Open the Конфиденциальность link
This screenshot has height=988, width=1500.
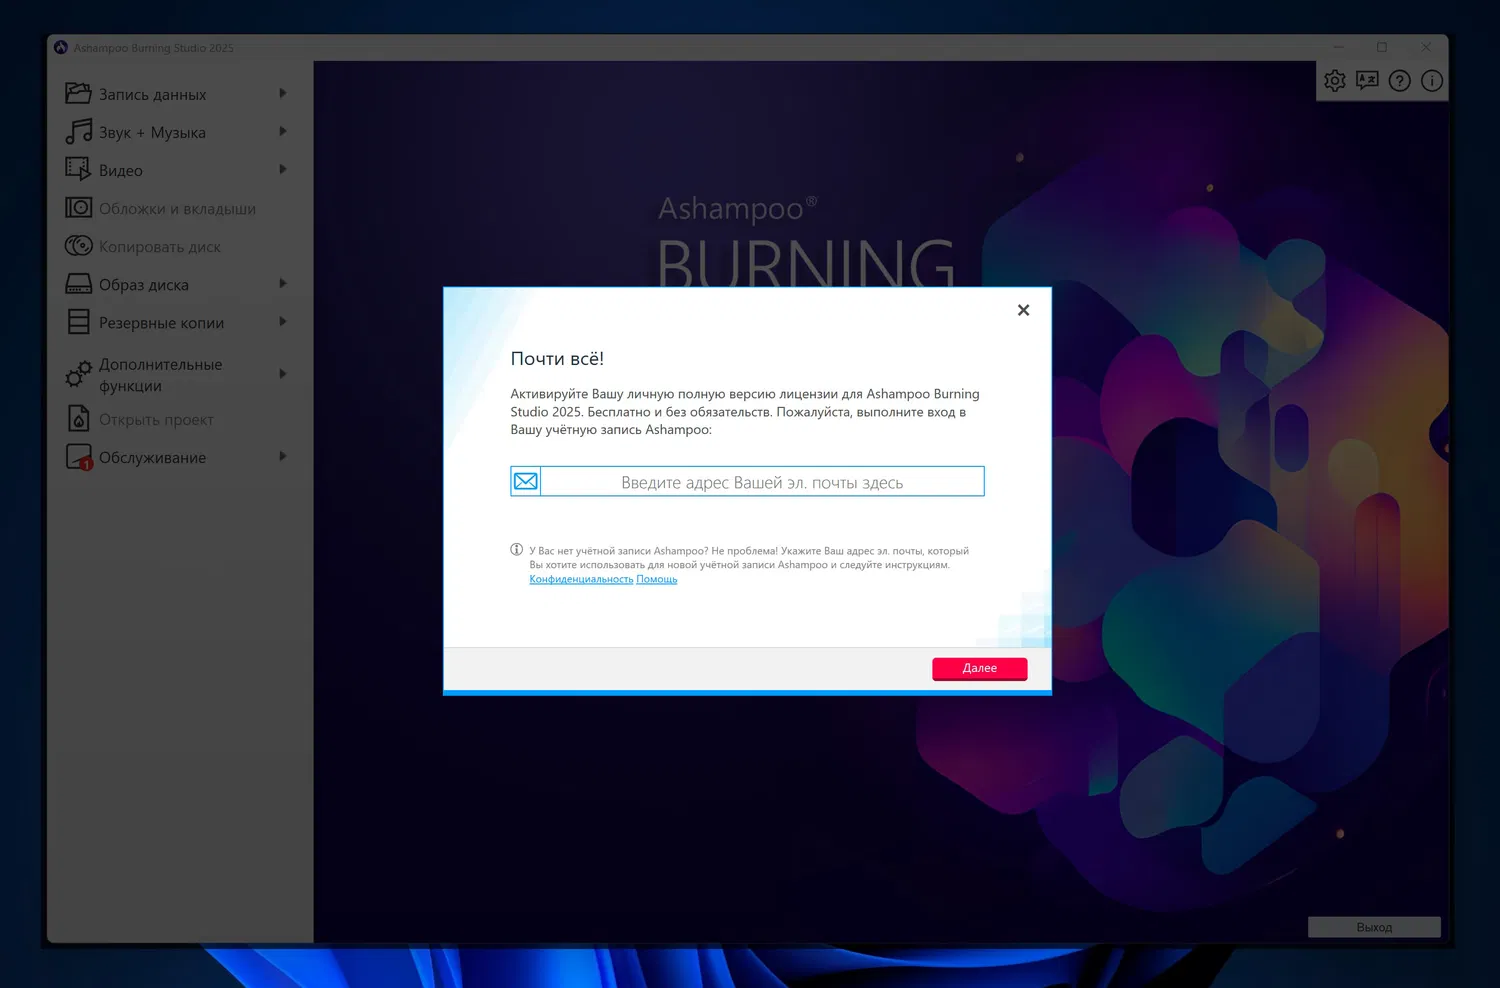(x=581, y=579)
